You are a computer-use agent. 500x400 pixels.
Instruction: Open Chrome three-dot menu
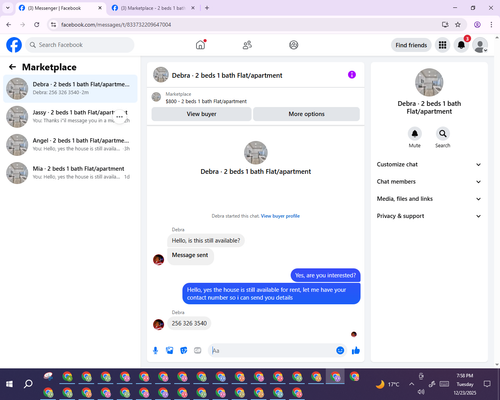(x=491, y=25)
